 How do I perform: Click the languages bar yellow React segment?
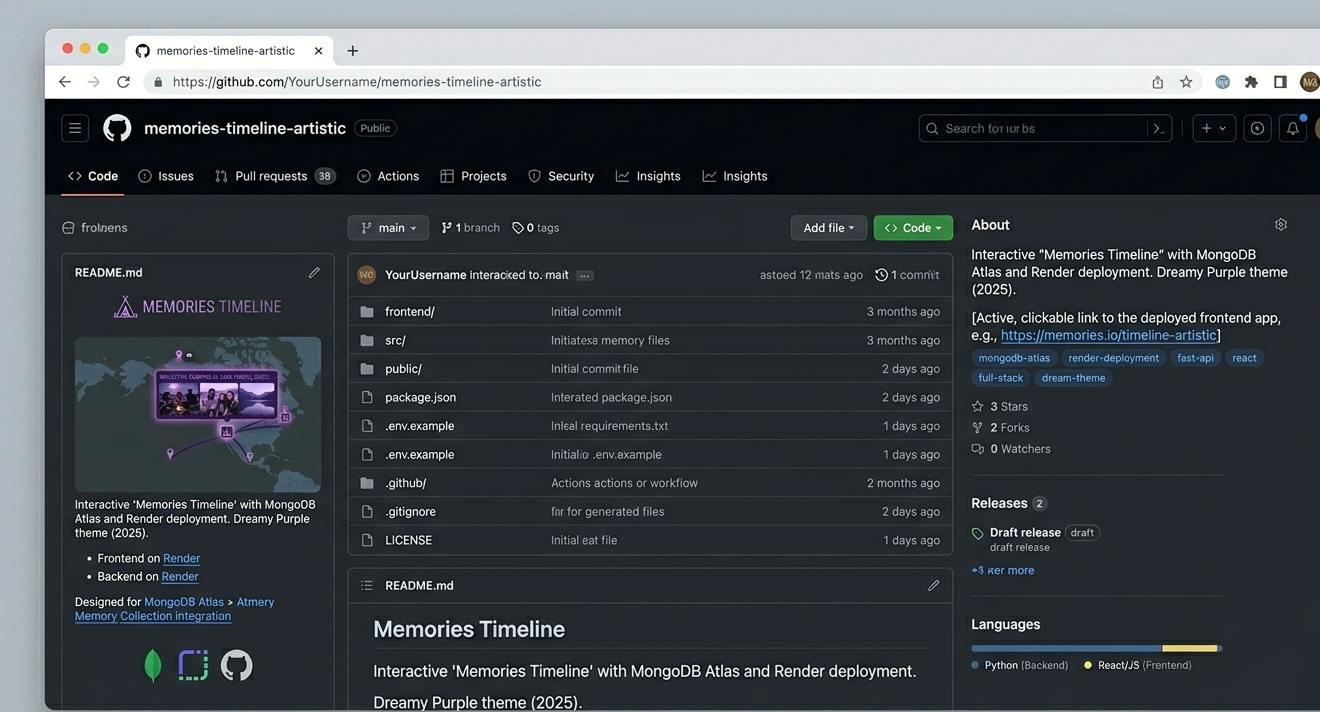[x=1189, y=648]
